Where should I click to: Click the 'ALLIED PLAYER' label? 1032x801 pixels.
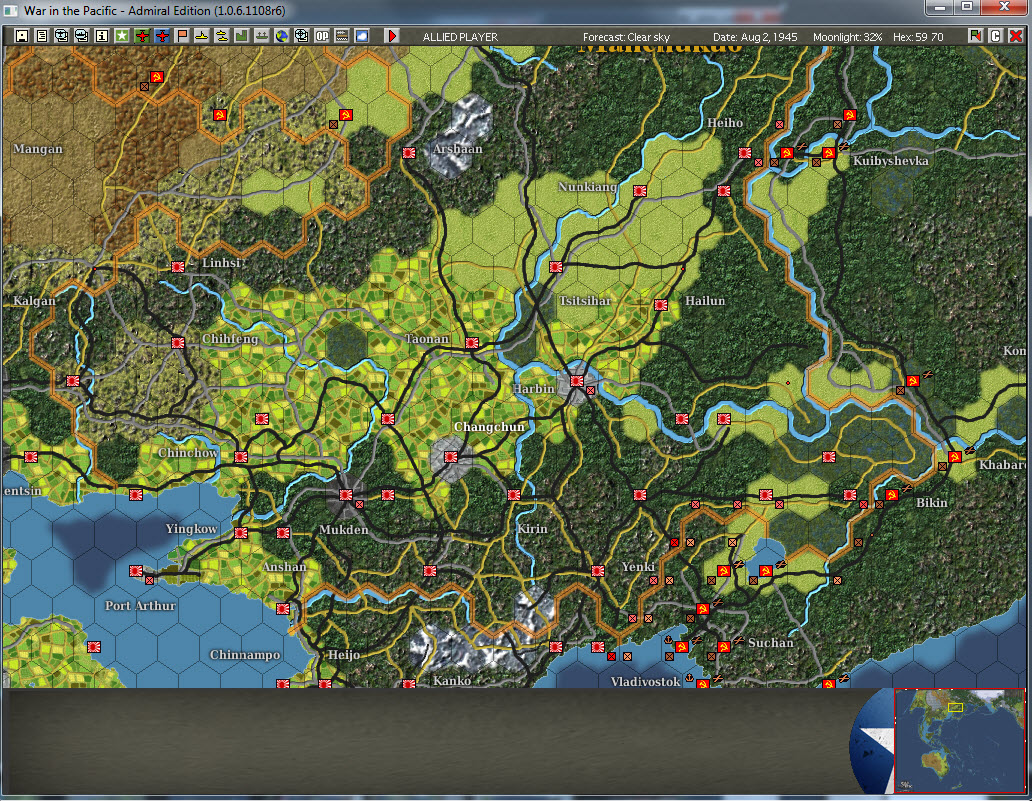pyautogui.click(x=460, y=37)
